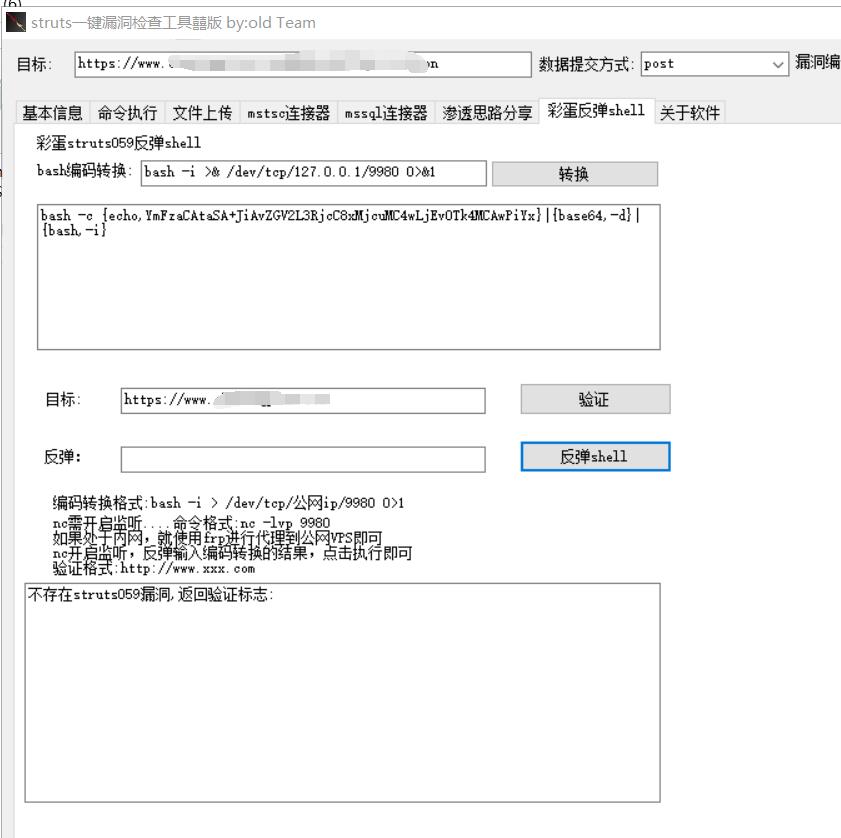This screenshot has height=838, width=841.
Task: Click the lower 目标 URL input field
Action: [x=303, y=400]
